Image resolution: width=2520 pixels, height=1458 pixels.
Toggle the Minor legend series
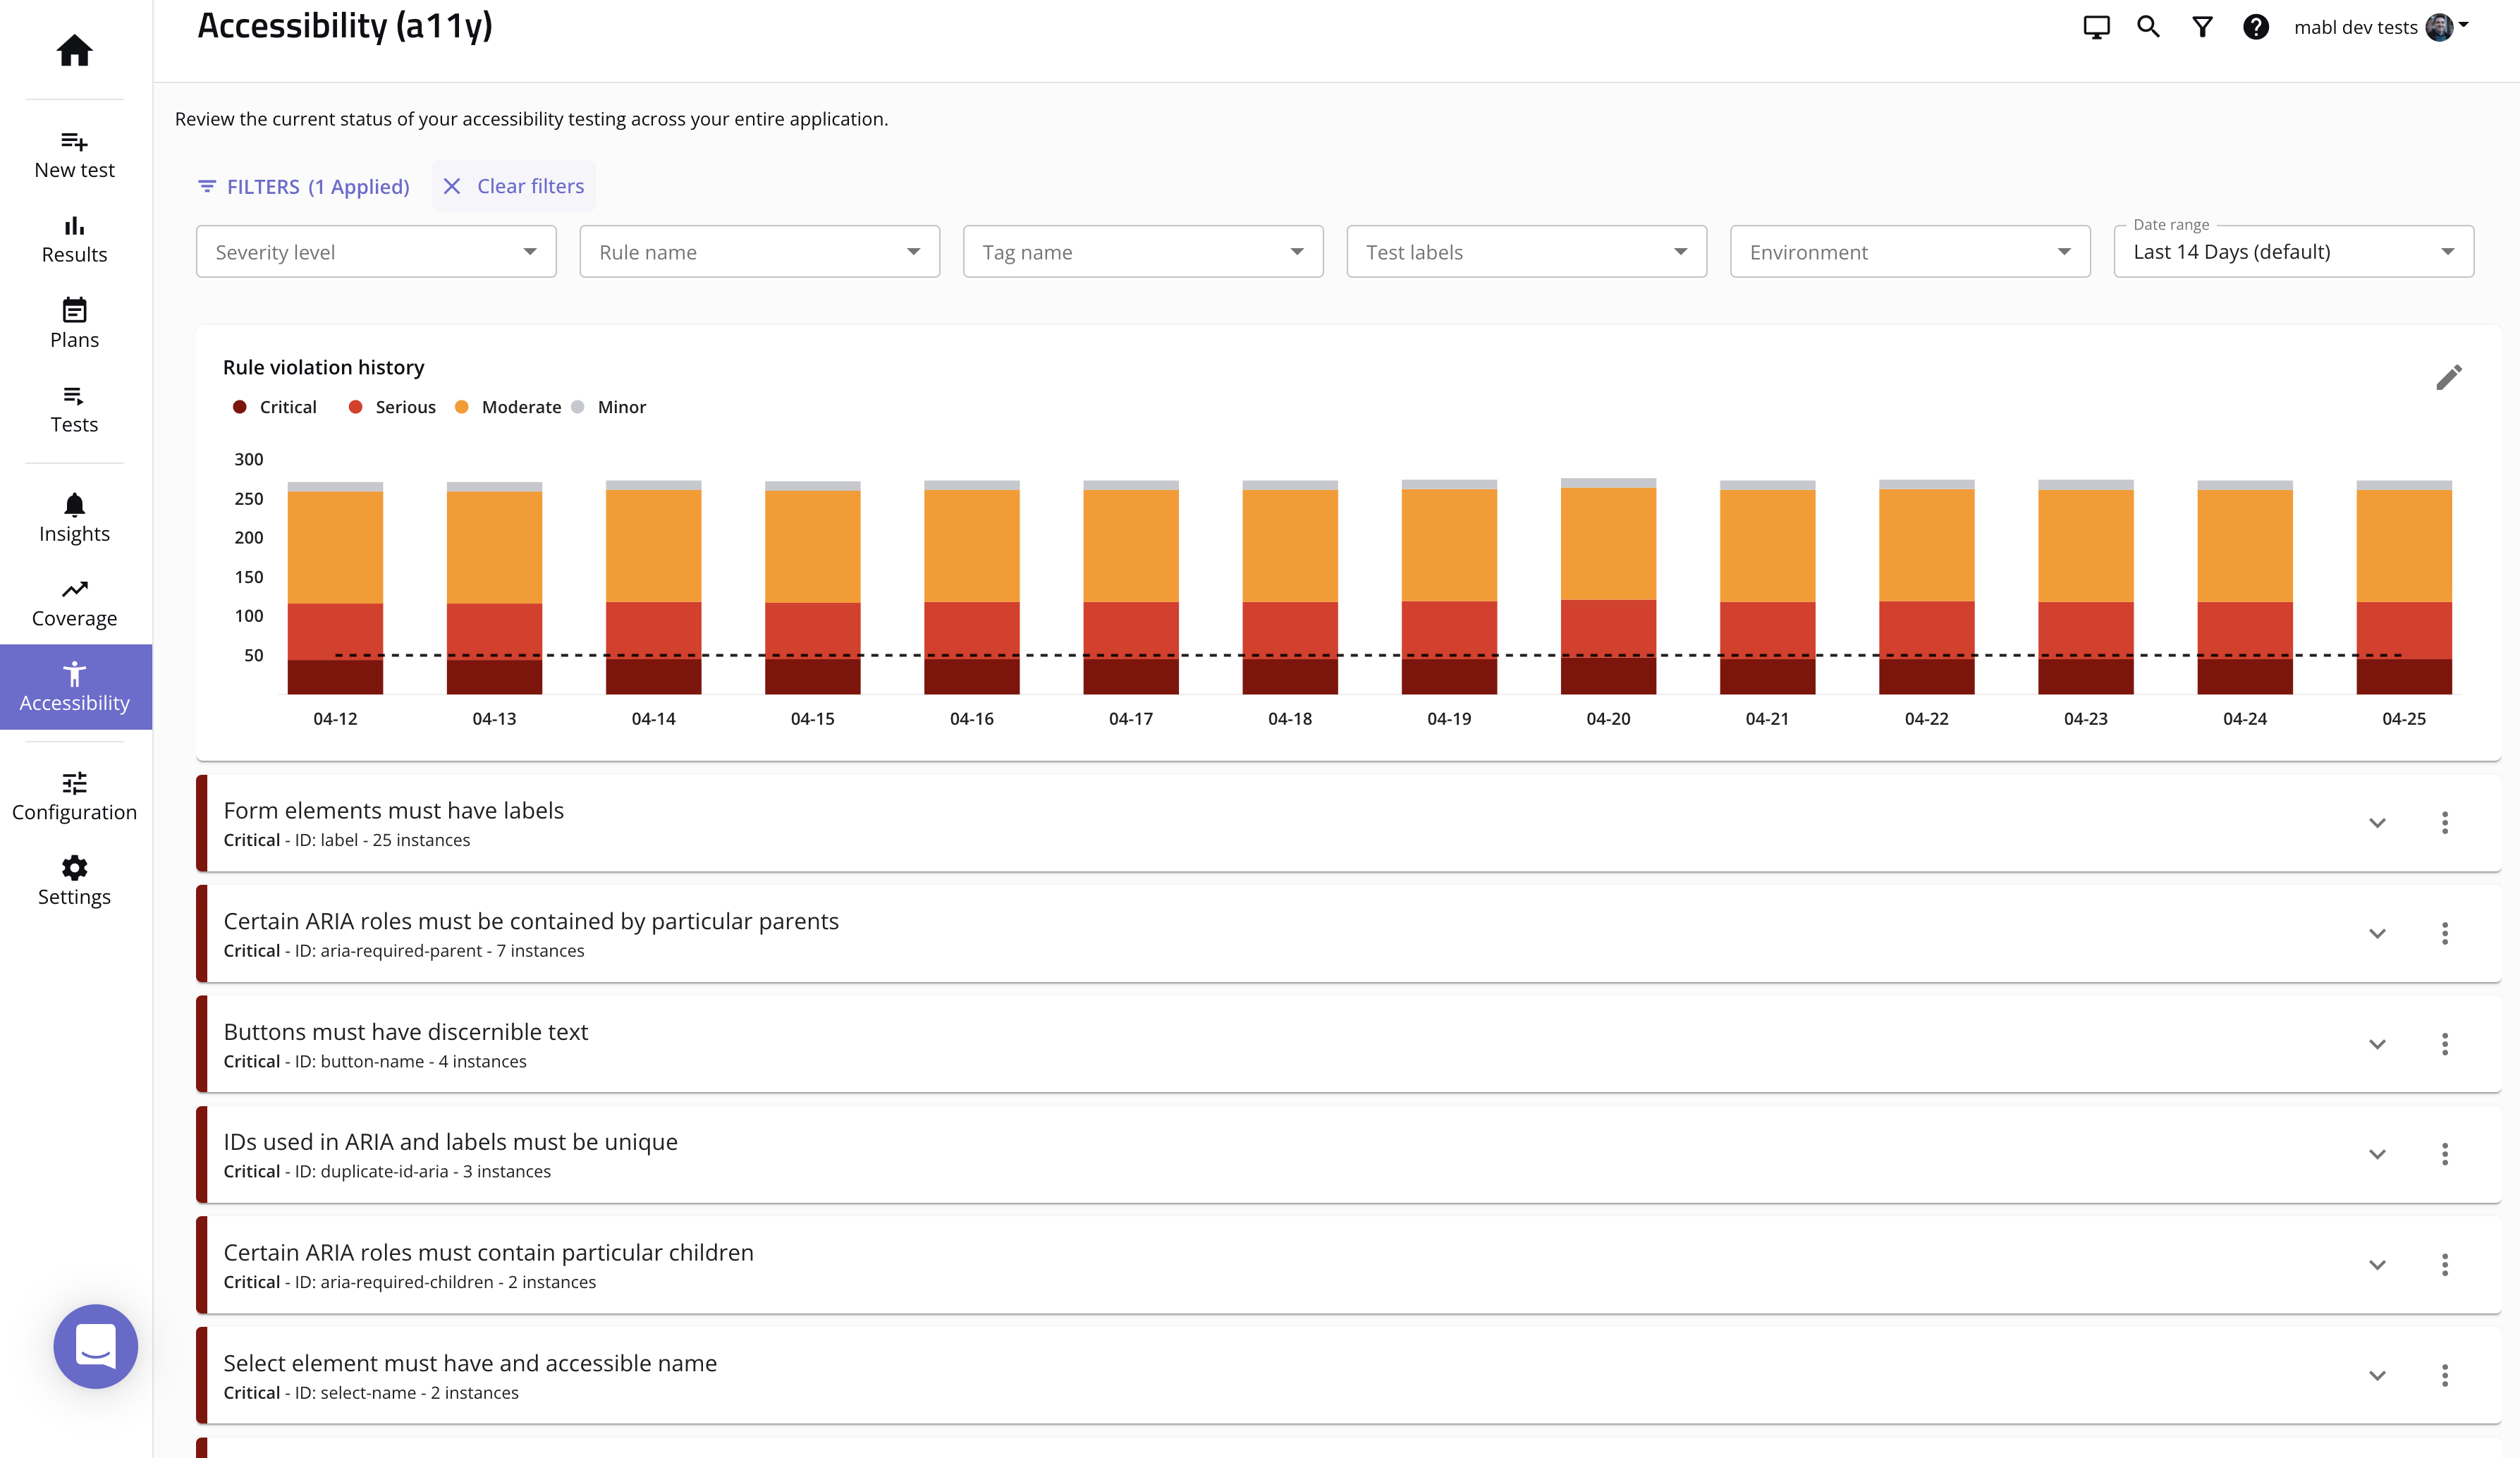click(609, 407)
